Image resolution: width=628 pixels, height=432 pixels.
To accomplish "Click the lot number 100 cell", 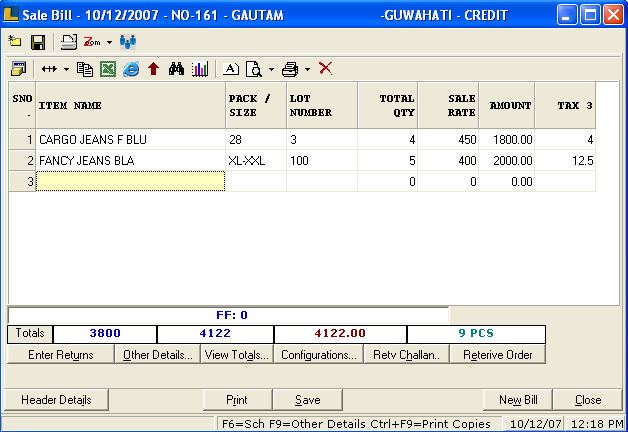I will (x=322, y=161).
